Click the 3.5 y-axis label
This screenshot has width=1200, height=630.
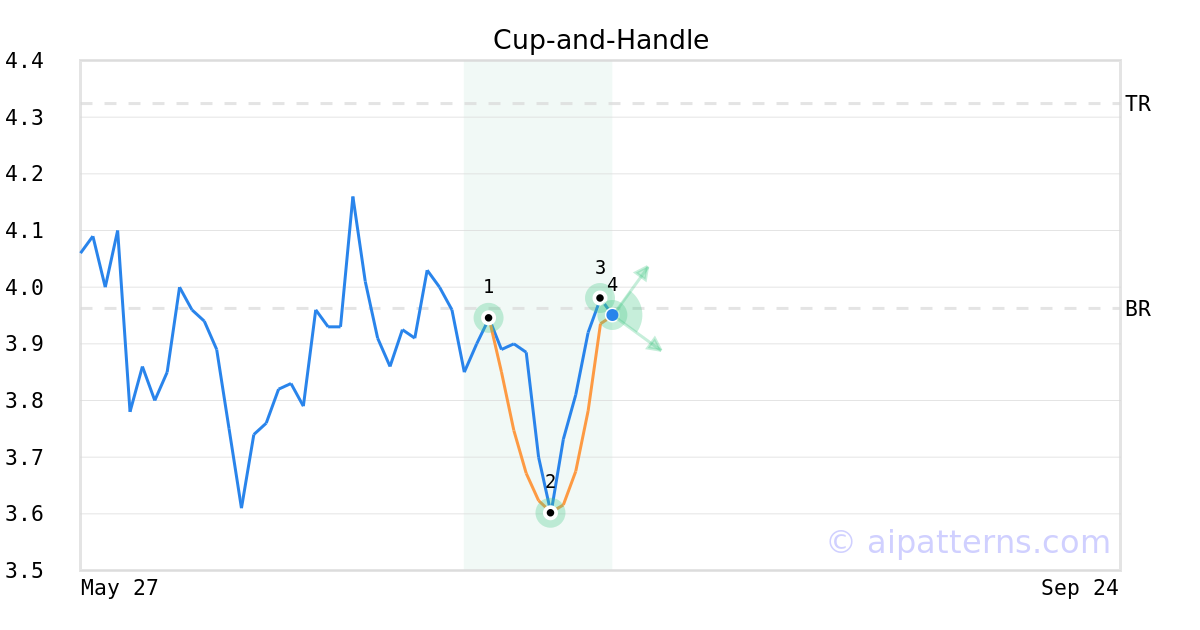tap(24, 571)
